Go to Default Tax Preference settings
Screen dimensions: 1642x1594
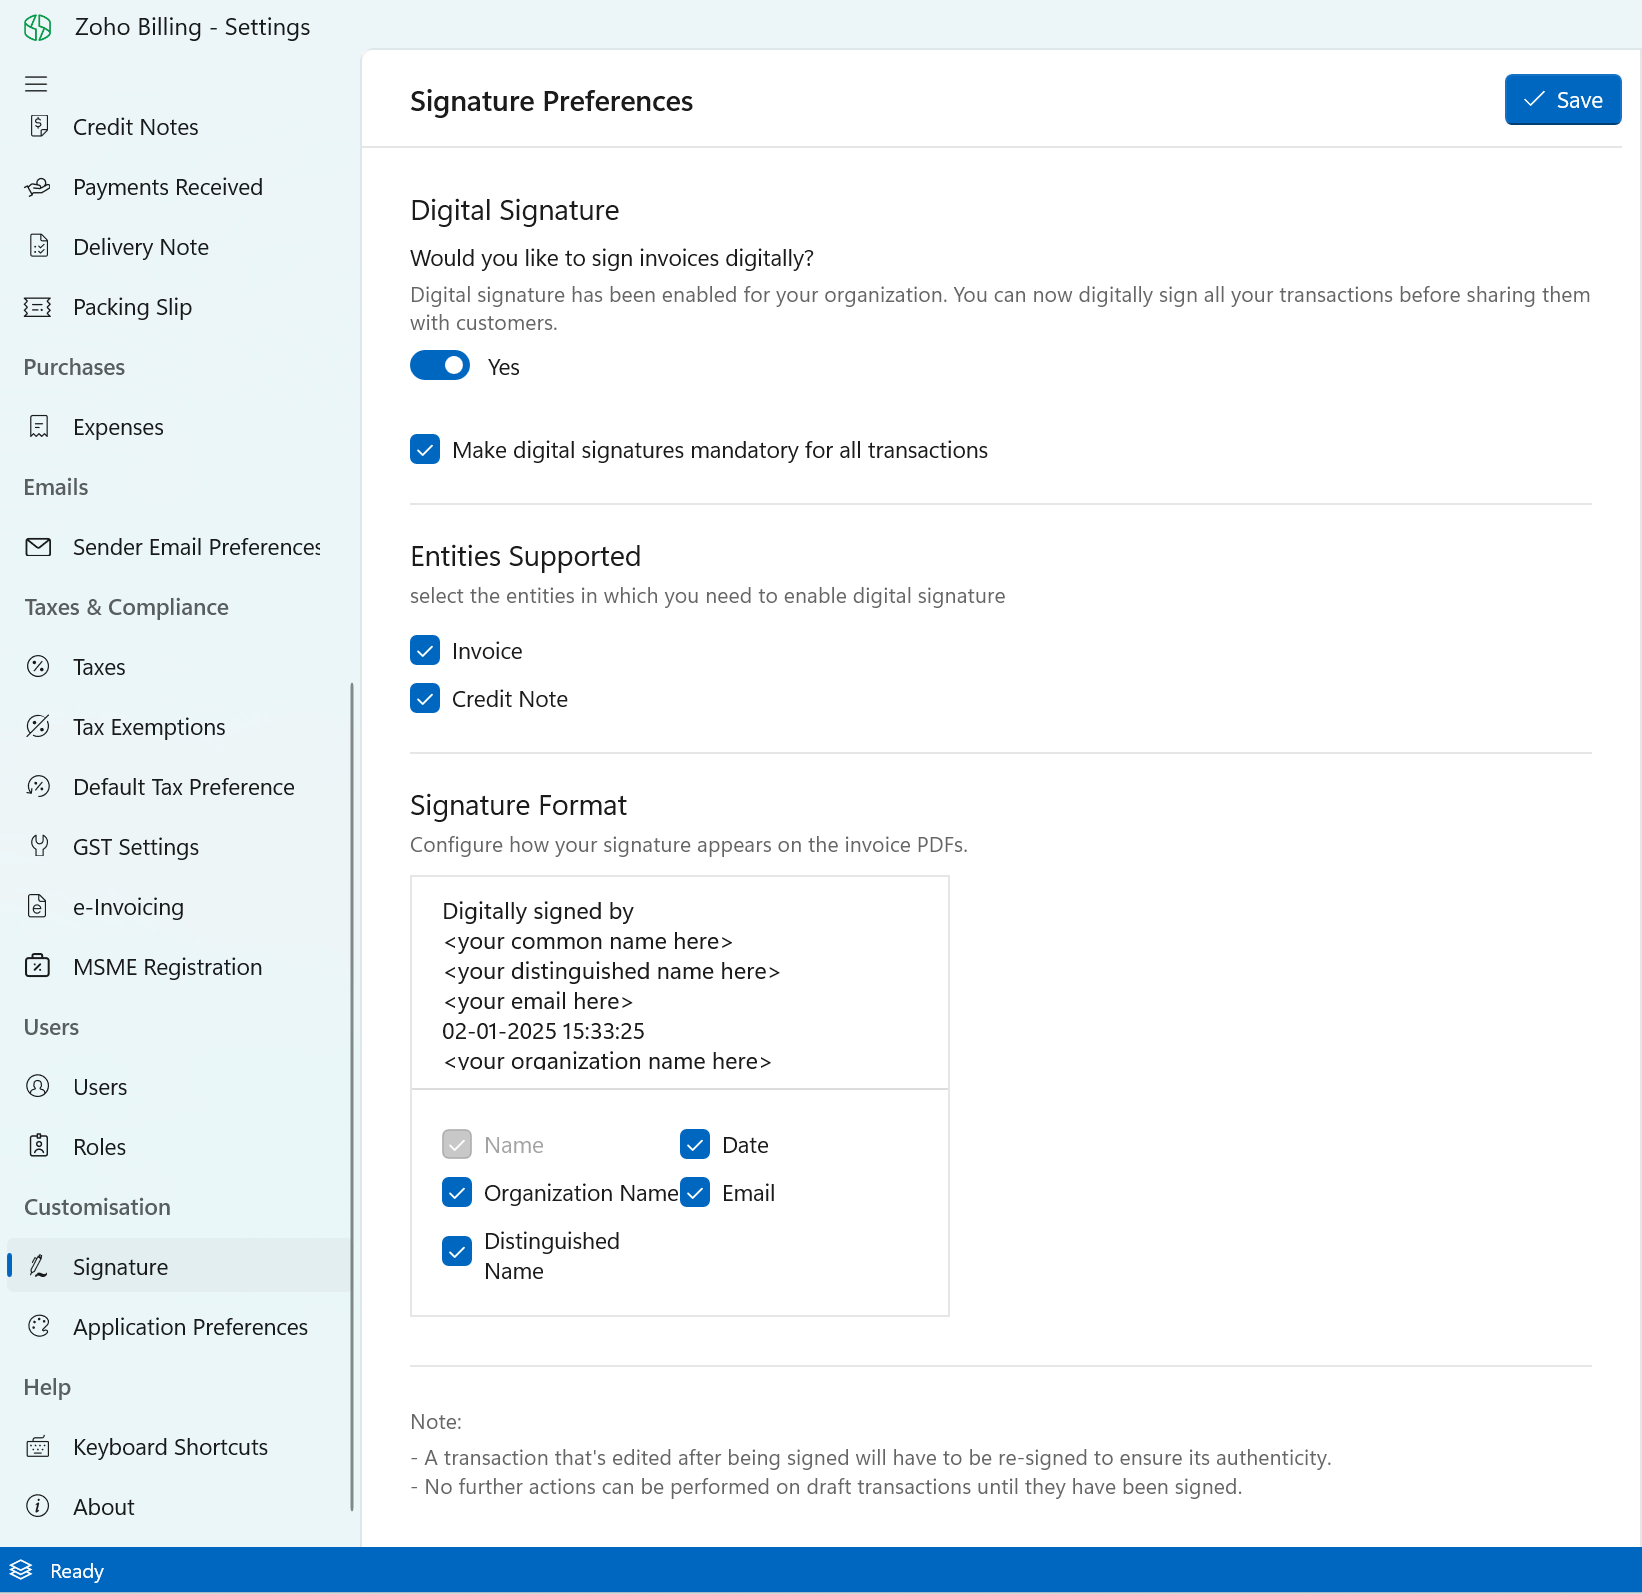(x=183, y=787)
